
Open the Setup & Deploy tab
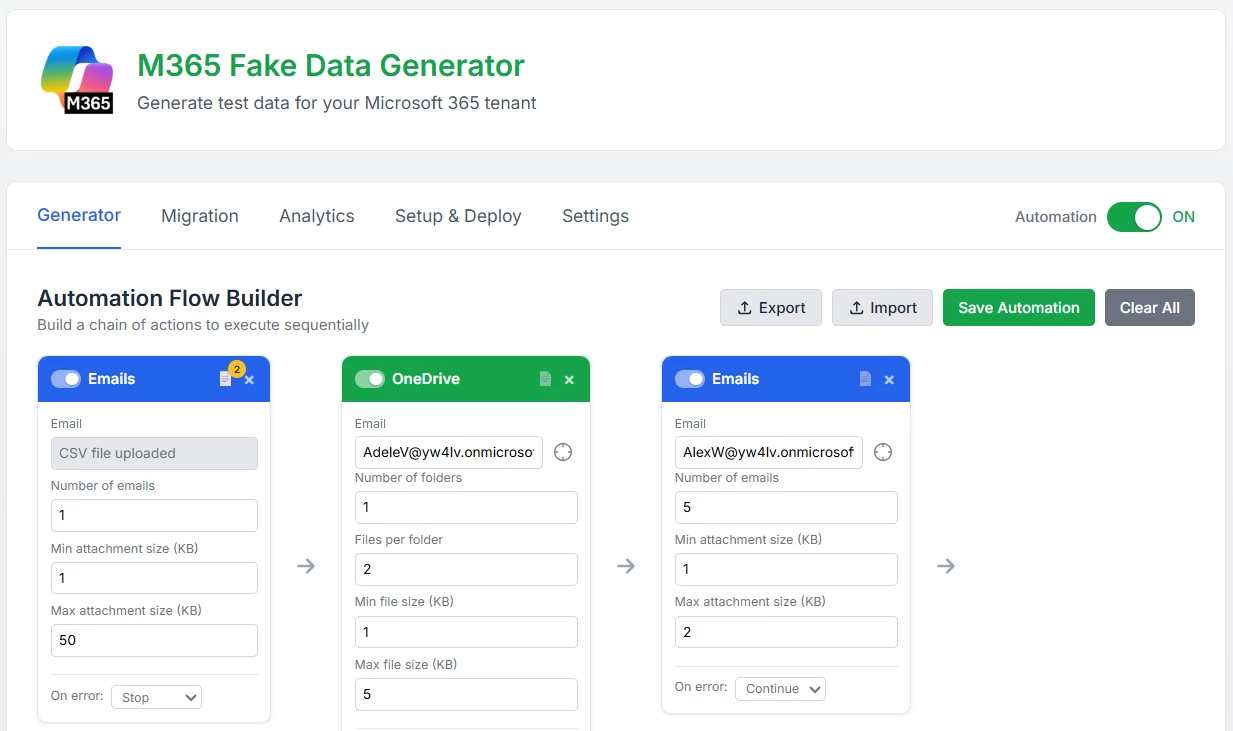[x=458, y=216]
